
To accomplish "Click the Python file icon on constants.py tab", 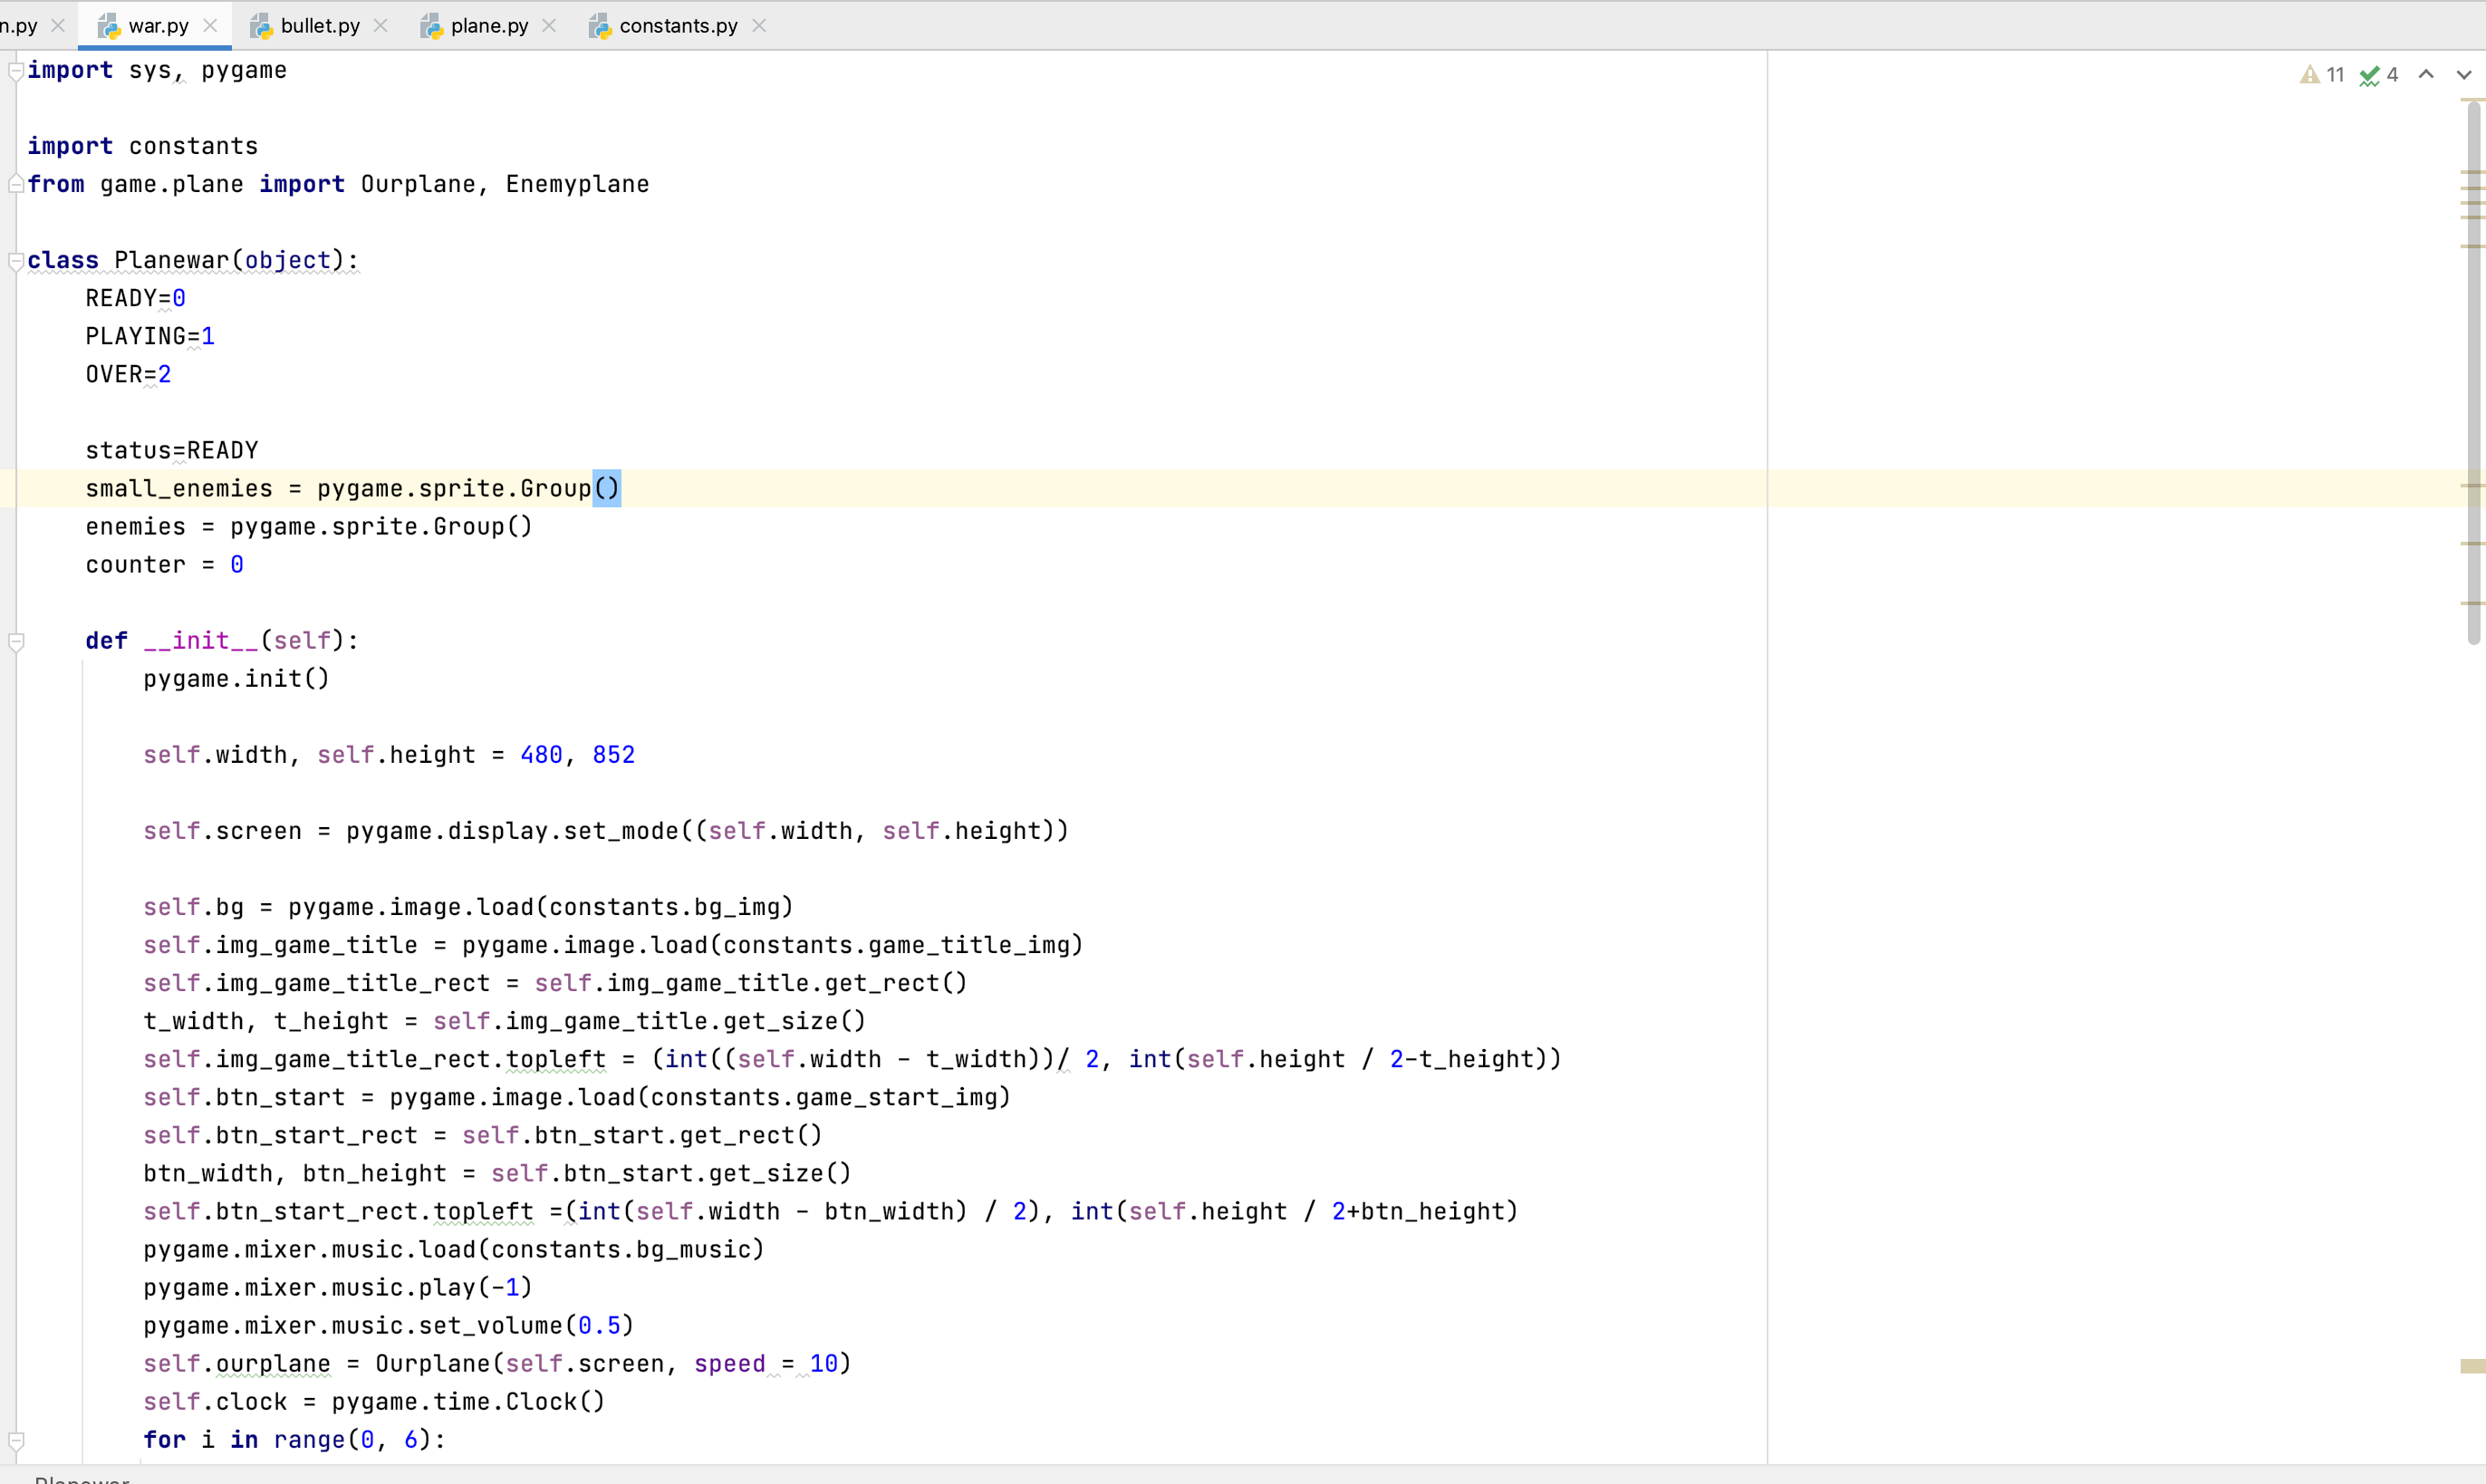I will tap(600, 26).
